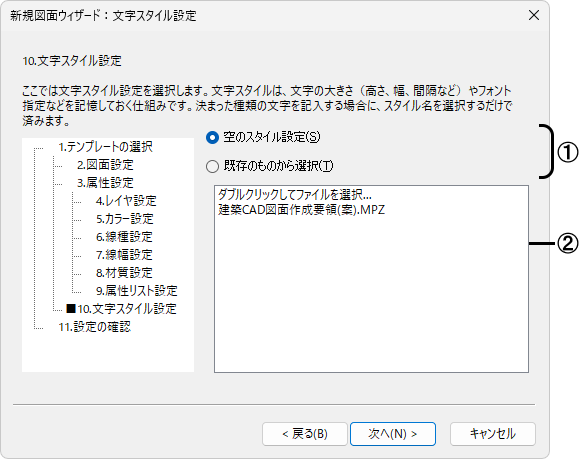Click empty area of the style file list box
580x459 pixels.
point(371,296)
